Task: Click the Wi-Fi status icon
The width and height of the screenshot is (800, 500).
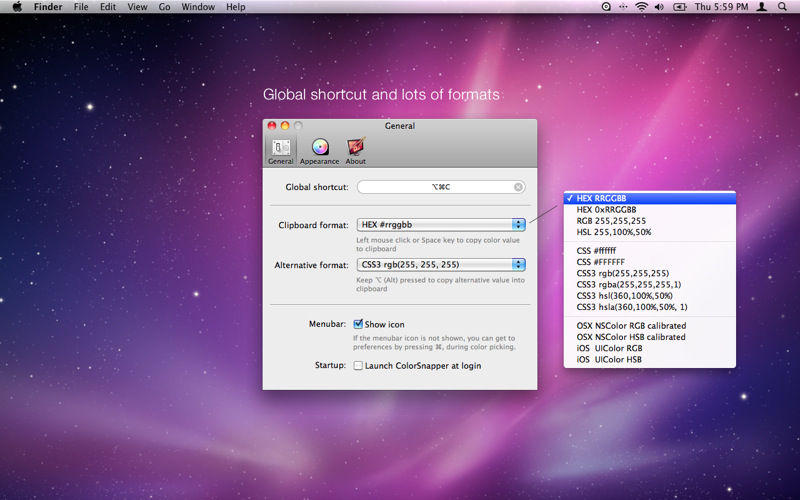Action: coord(641,7)
